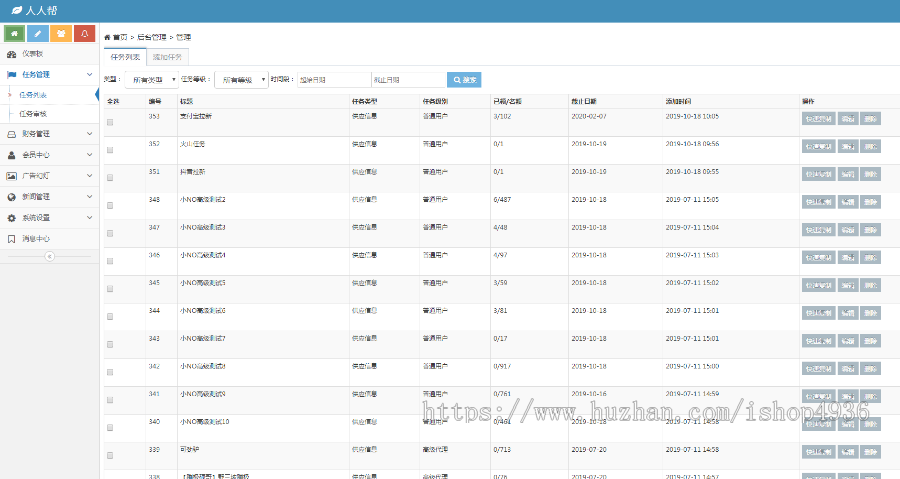Check the row checkbox for task 347
Image resolution: width=900 pixels, height=479 pixels.
pyautogui.click(x=110, y=233)
